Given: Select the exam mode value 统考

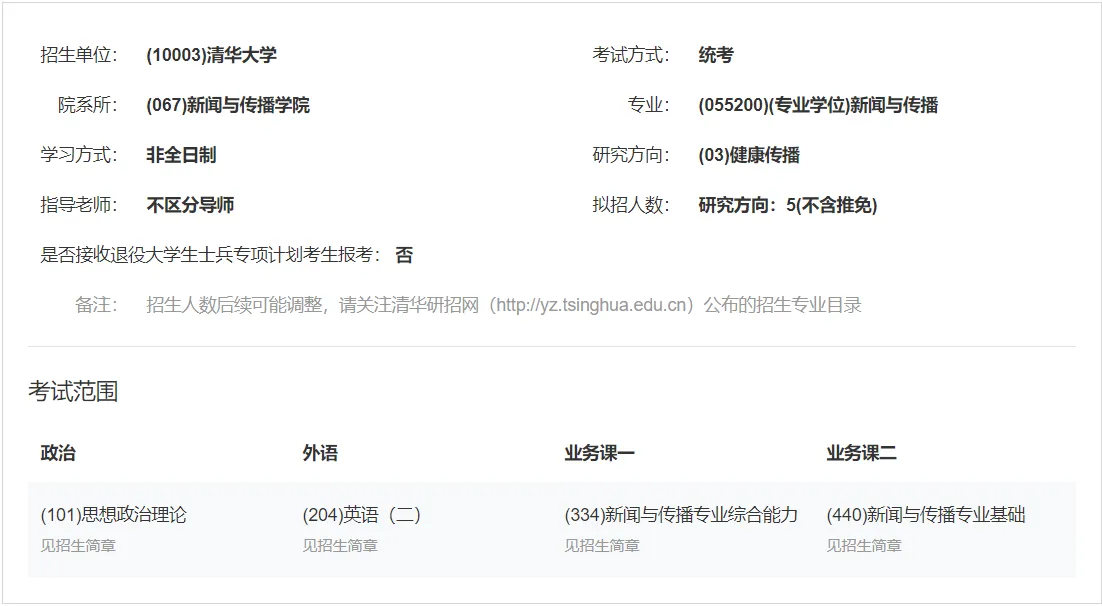Looking at the screenshot, I should 716,55.
